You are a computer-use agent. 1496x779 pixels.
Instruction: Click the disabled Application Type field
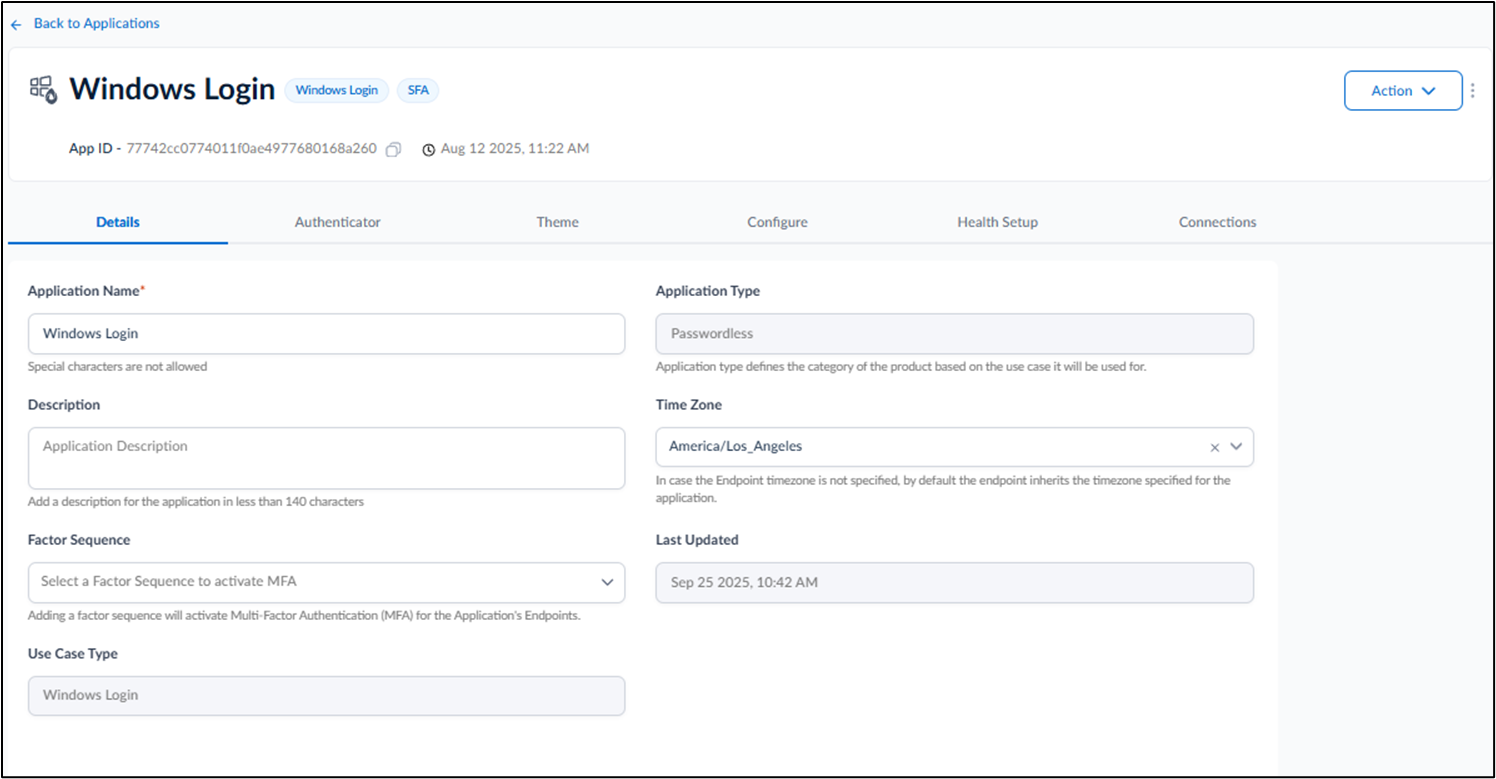click(x=954, y=334)
